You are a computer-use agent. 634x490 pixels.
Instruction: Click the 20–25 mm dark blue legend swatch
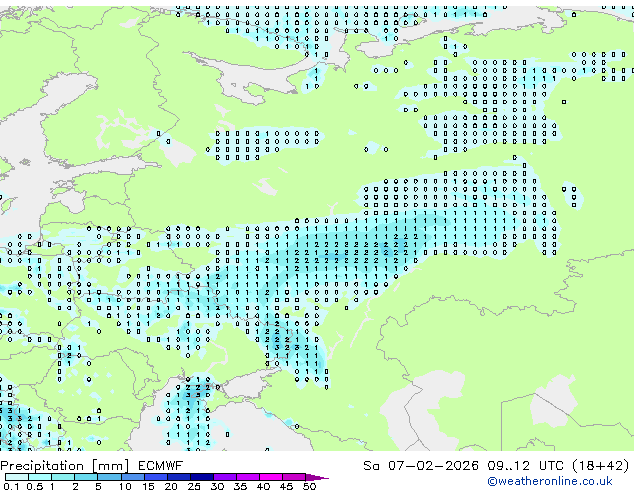179,477
